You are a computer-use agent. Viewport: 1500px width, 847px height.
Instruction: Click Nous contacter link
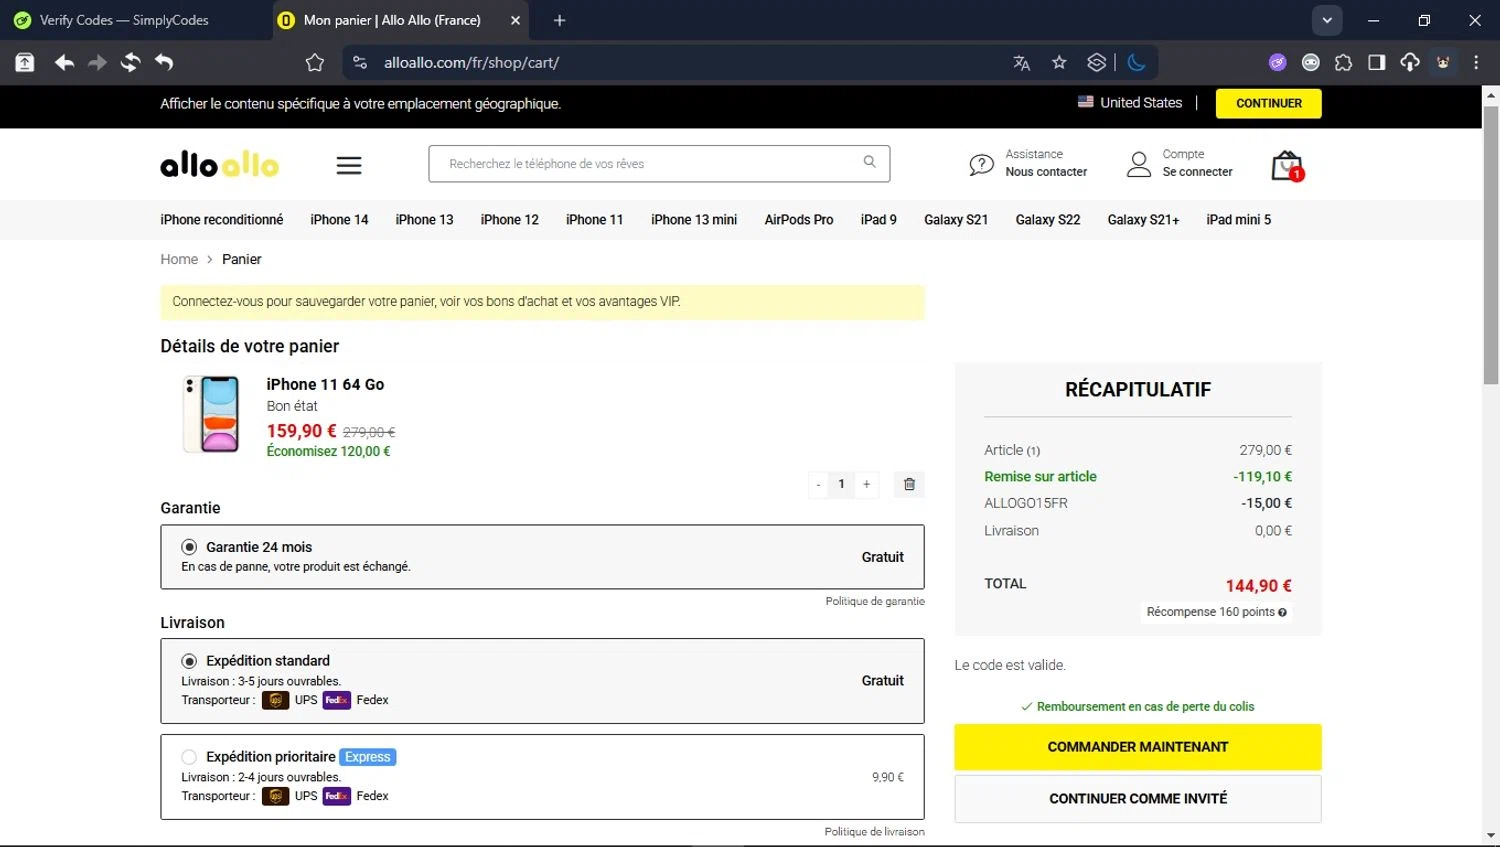(x=1046, y=172)
